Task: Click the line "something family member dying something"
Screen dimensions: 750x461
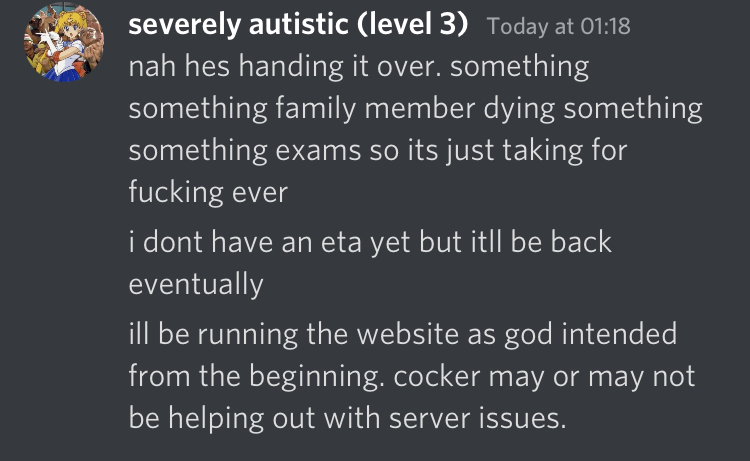Action: pyautogui.click(x=416, y=109)
